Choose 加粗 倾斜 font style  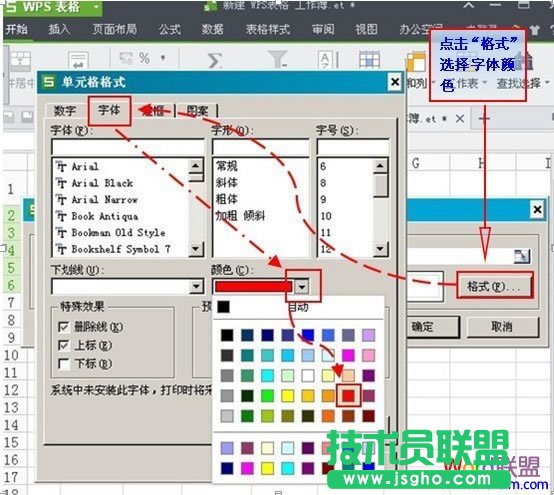coord(240,216)
